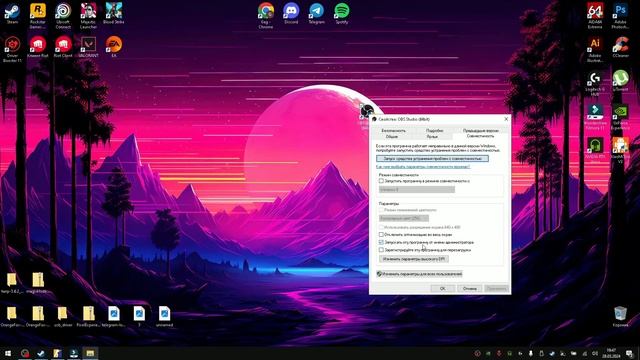Screen dimensions: 640x360
Task: Select the Riot Client desktop shortcut
Action: point(63,47)
